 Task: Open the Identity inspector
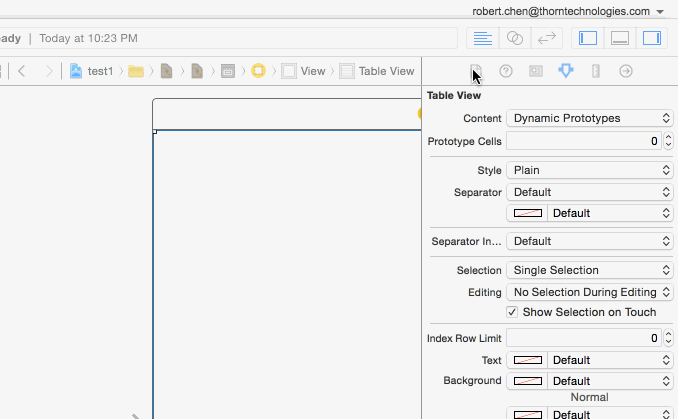[x=536, y=71]
